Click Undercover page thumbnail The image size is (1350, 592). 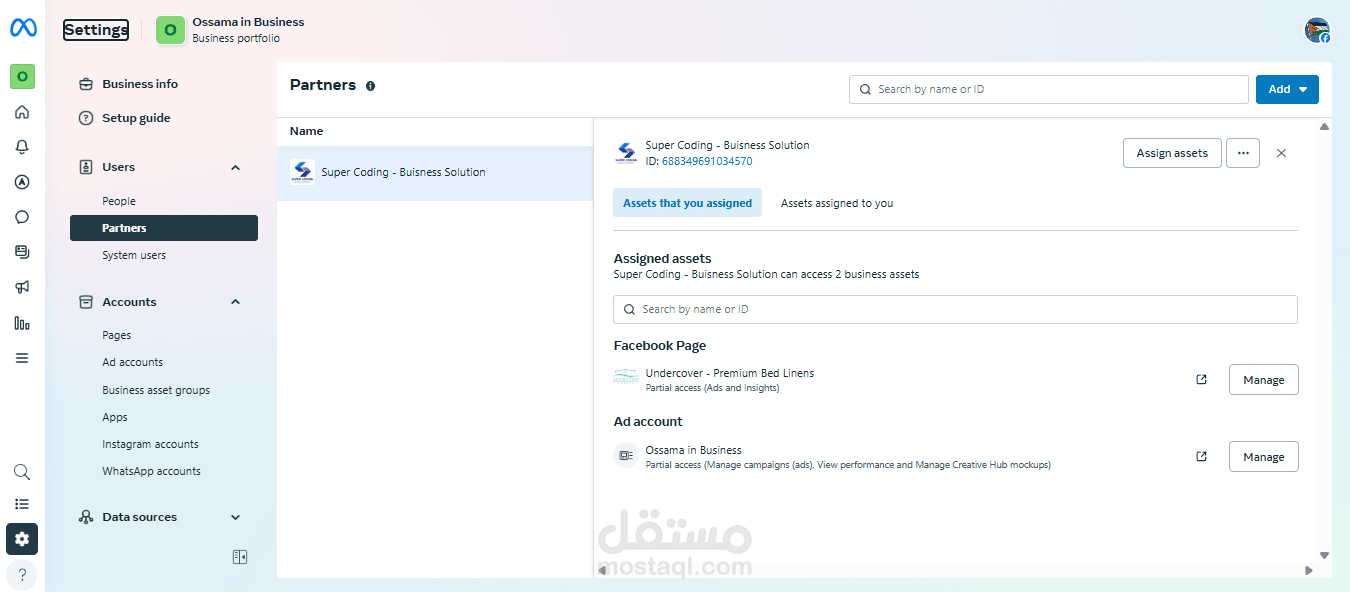click(x=626, y=379)
